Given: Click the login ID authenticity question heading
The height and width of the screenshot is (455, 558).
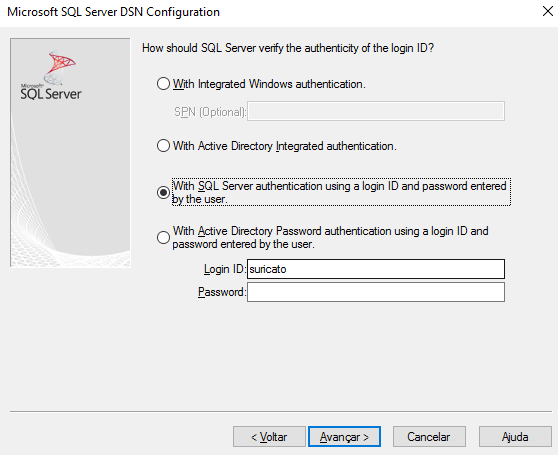Looking at the screenshot, I should tap(288, 48).
